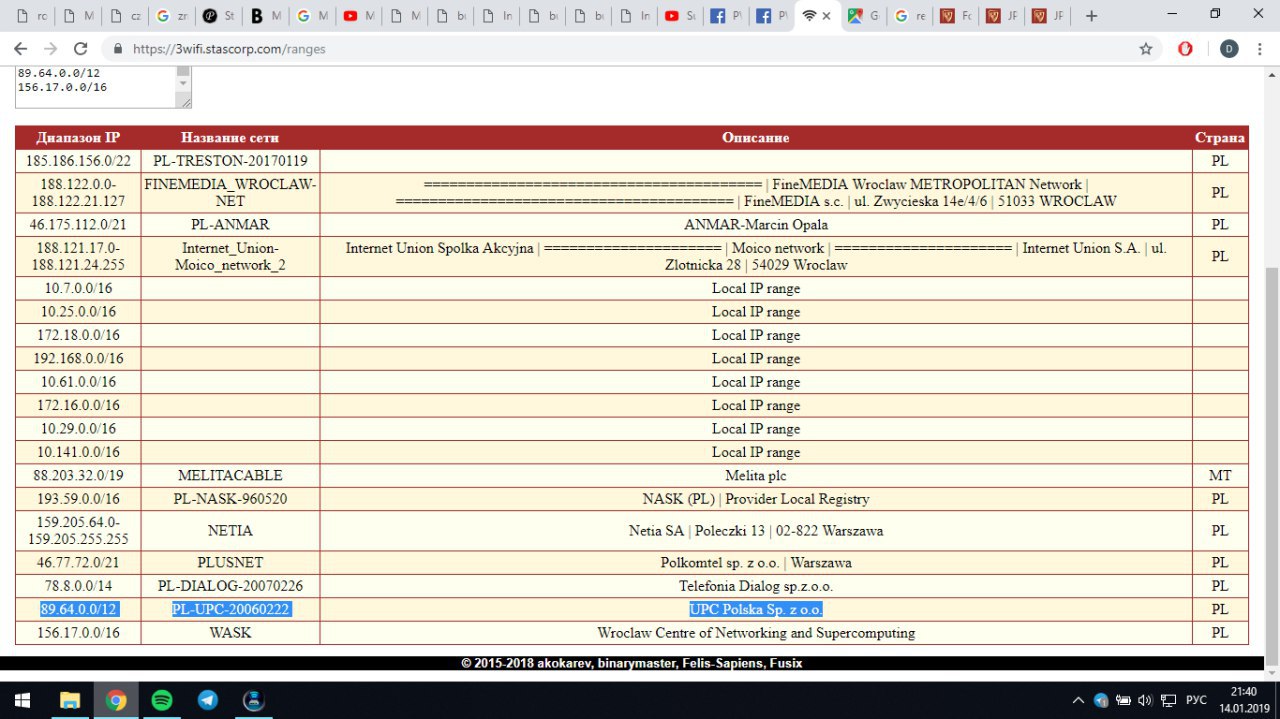1280x719 pixels.
Task: Click the Описание column header
Action: click(756, 138)
